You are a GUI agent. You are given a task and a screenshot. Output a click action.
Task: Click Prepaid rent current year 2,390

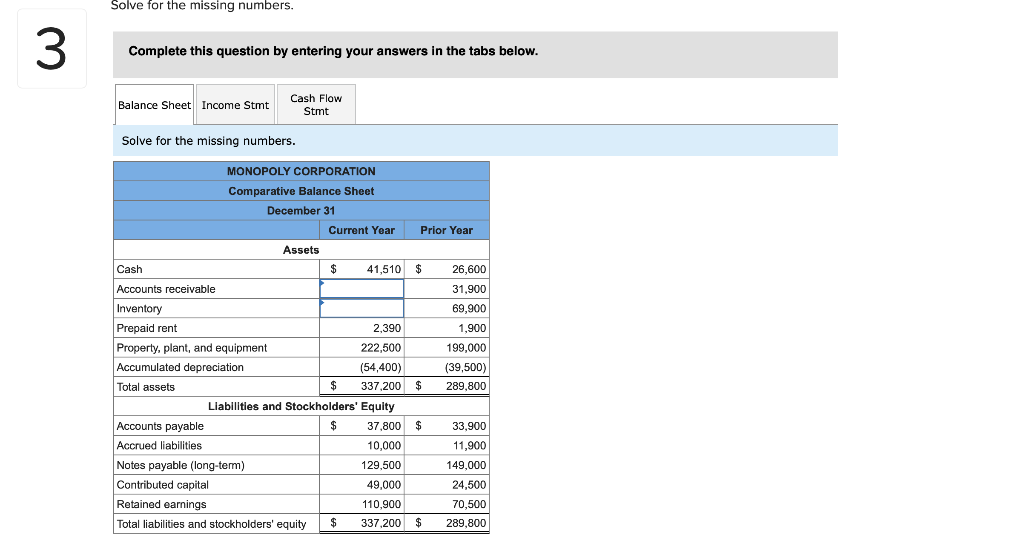[387, 328]
